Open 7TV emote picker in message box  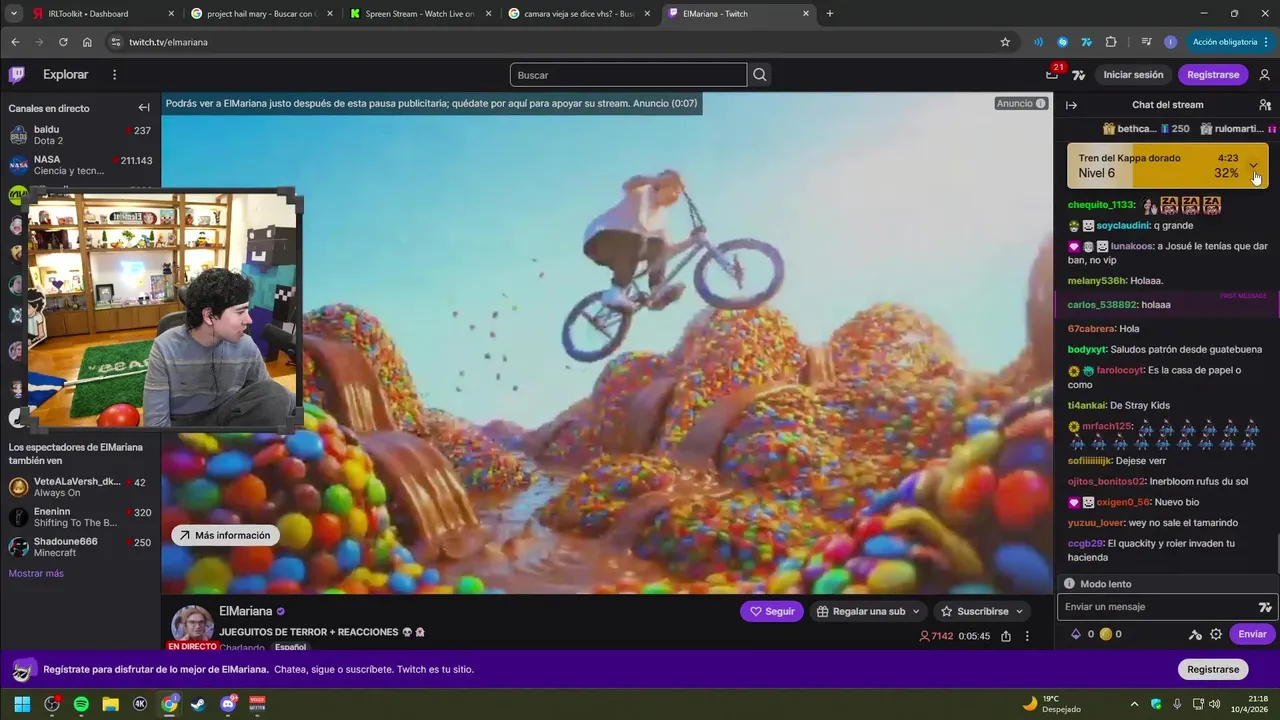[1265, 607]
